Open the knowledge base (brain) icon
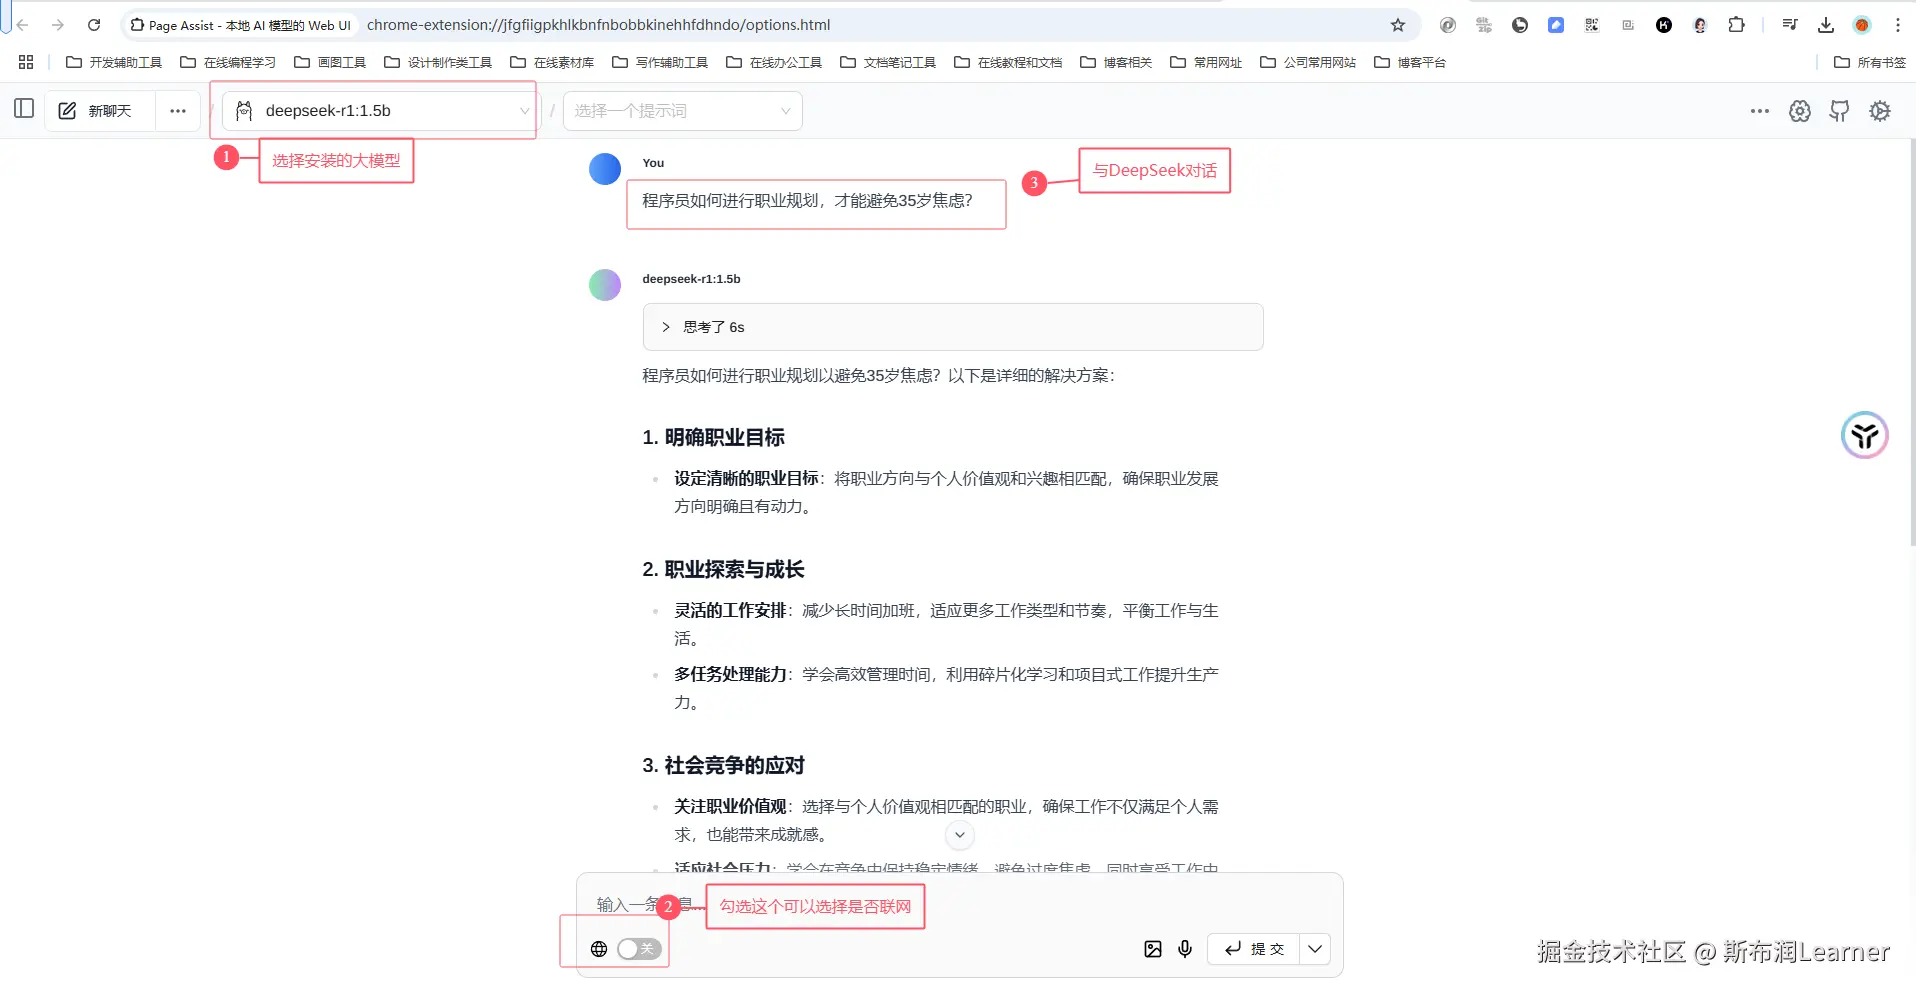Viewport: 1916px width, 992px height. pyautogui.click(x=1800, y=111)
